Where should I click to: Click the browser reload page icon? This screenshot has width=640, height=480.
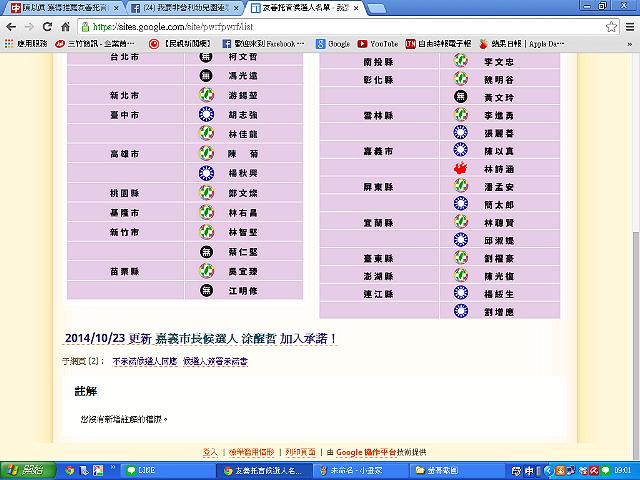point(50,27)
